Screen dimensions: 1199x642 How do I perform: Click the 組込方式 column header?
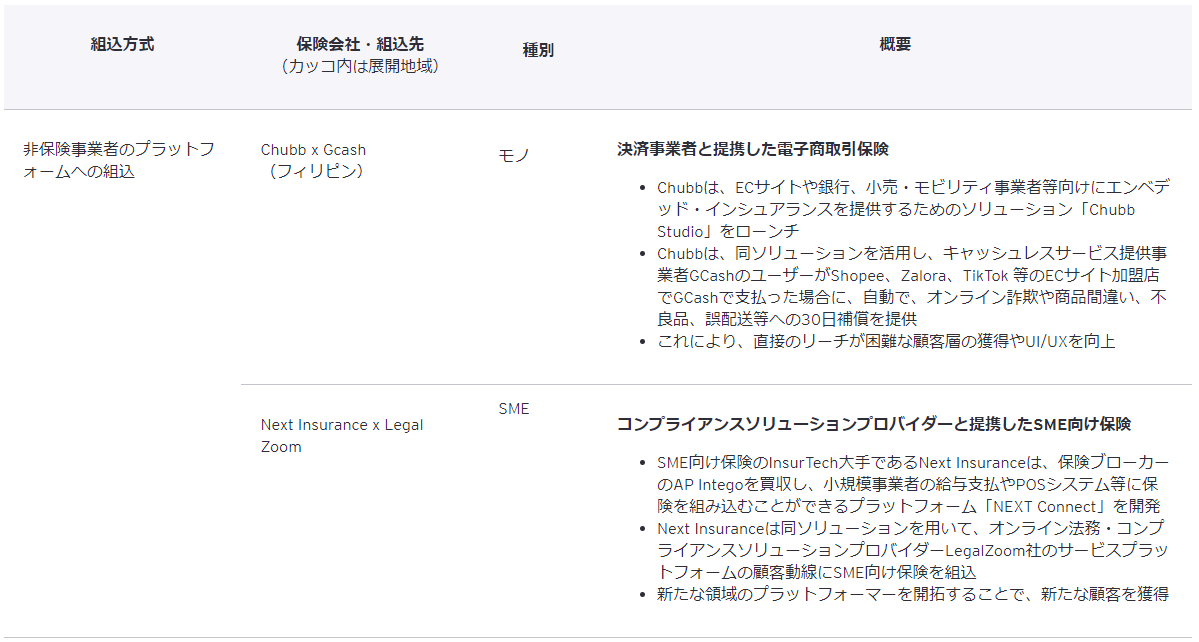tap(122, 45)
